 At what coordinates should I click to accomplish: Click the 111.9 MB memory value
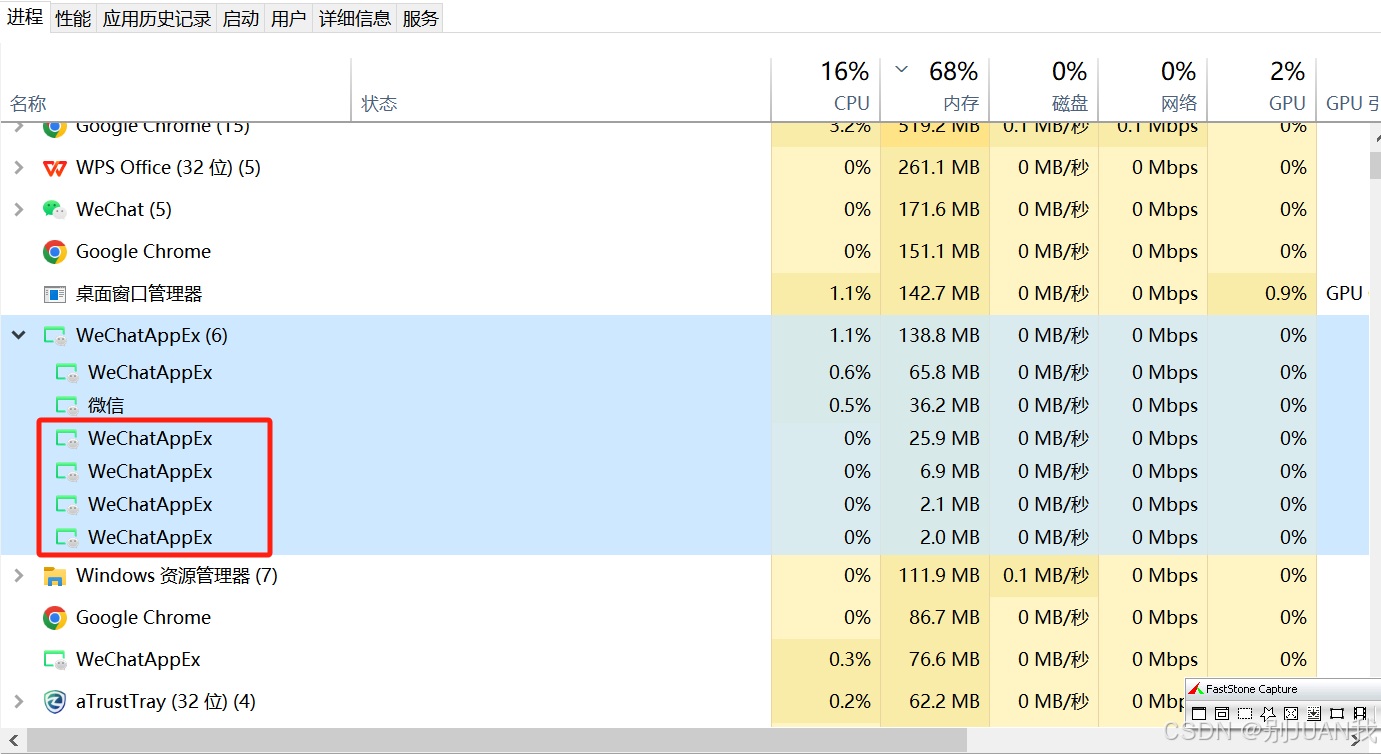click(x=939, y=576)
